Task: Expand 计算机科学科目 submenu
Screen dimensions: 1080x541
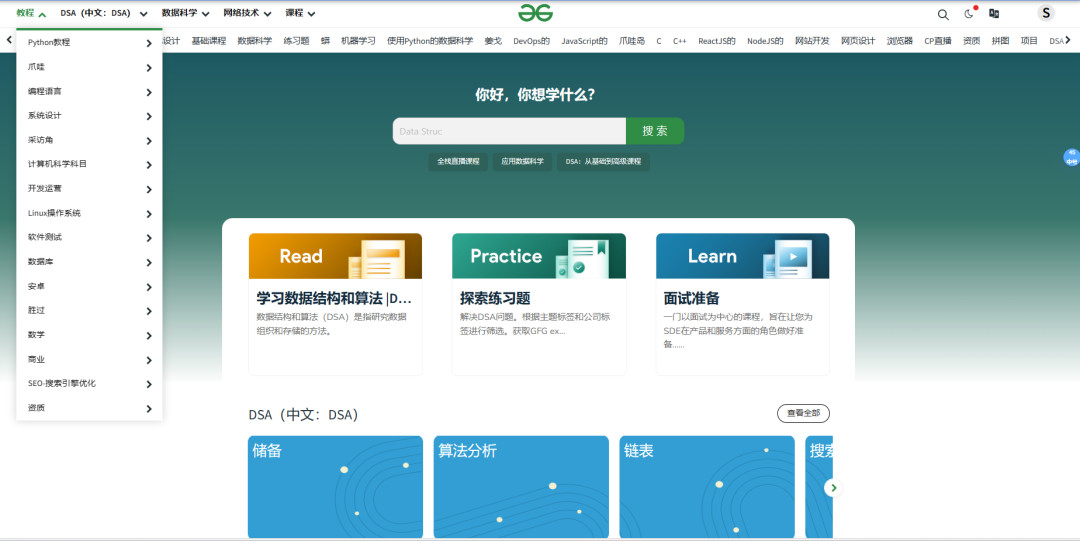Action: click(x=90, y=164)
